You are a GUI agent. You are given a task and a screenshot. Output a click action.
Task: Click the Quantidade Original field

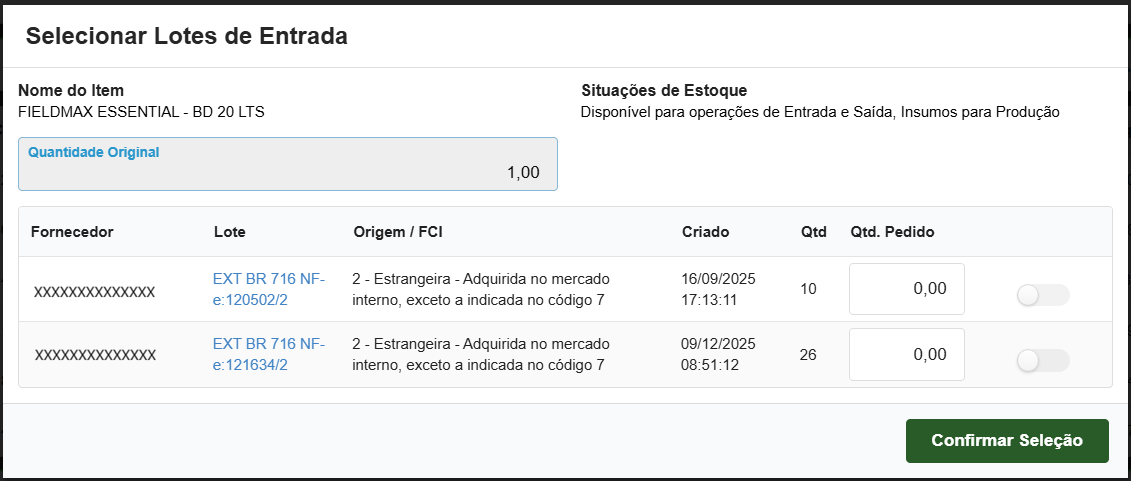tap(288, 165)
